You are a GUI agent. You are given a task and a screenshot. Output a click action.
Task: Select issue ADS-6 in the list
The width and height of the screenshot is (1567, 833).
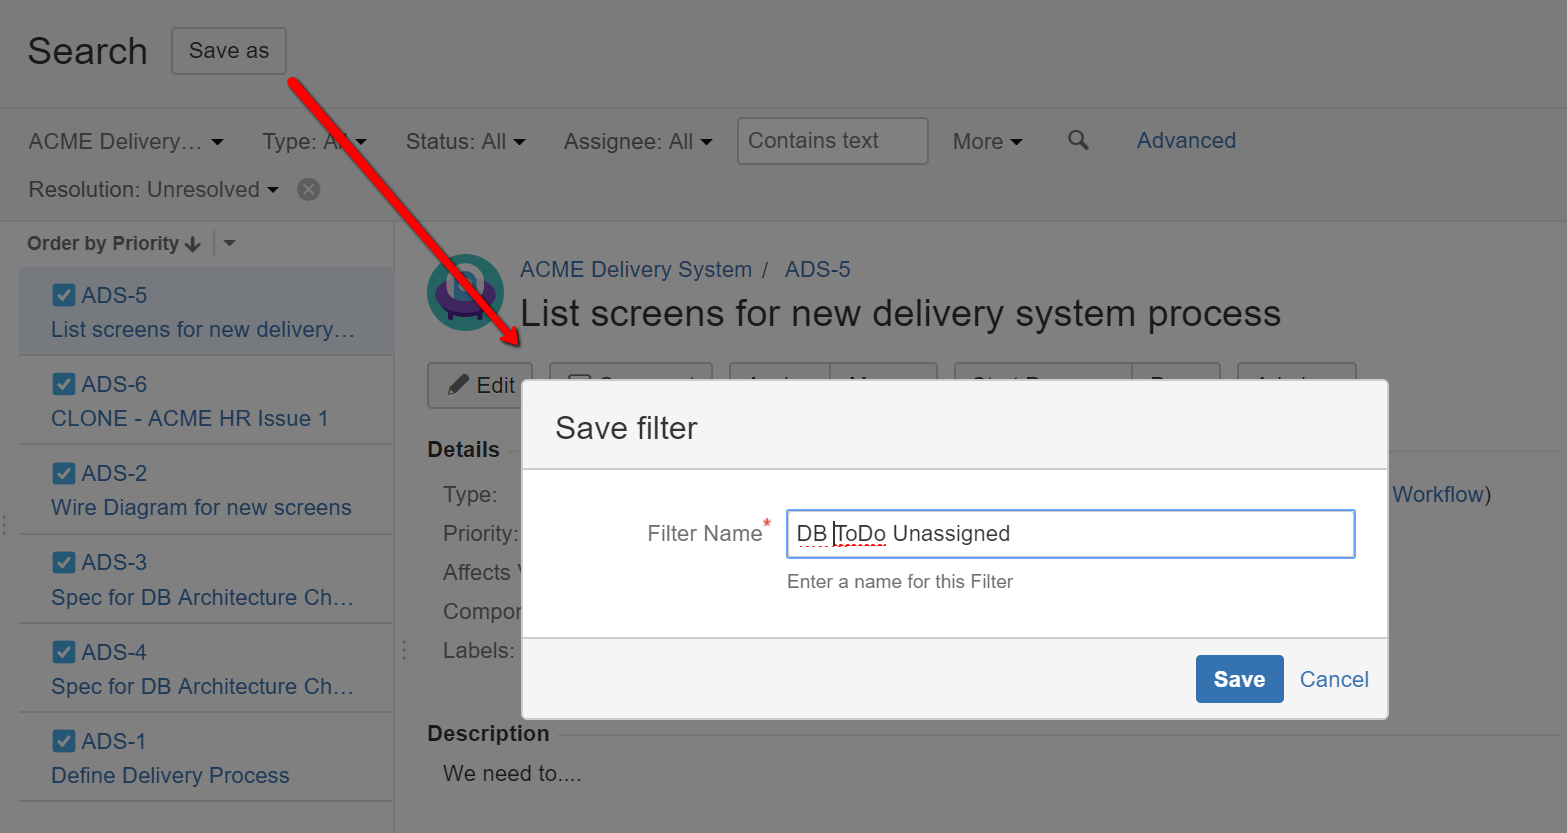114,384
